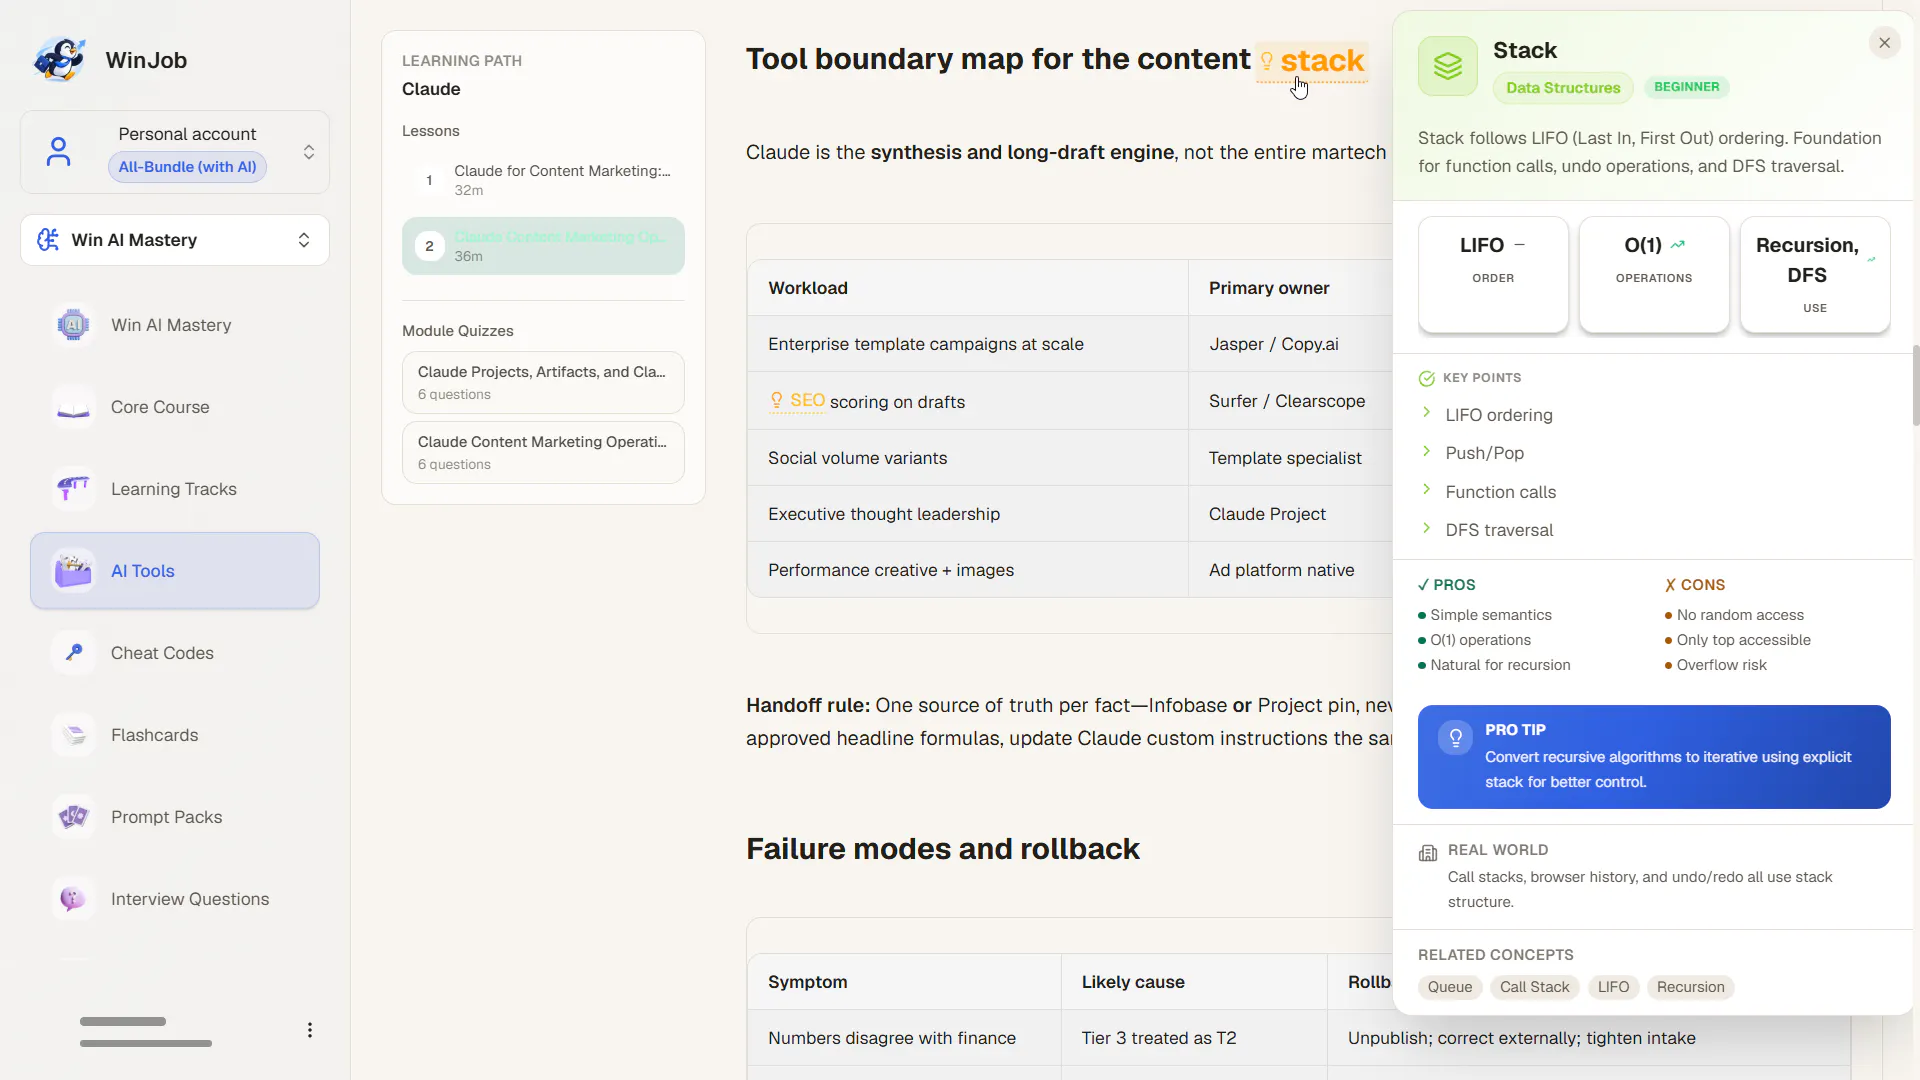Go to AI Tools in sidebar
The height and width of the screenshot is (1080, 1920).
coord(175,571)
